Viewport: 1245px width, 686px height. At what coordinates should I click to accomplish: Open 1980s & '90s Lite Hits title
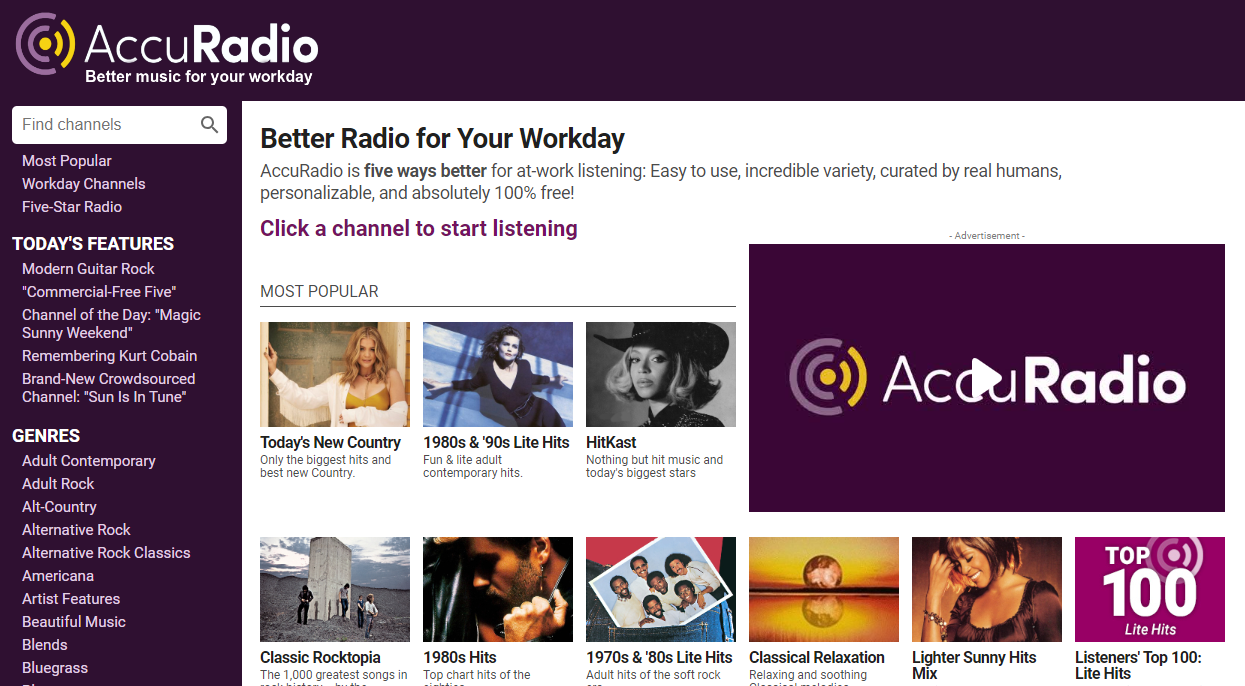[496, 442]
